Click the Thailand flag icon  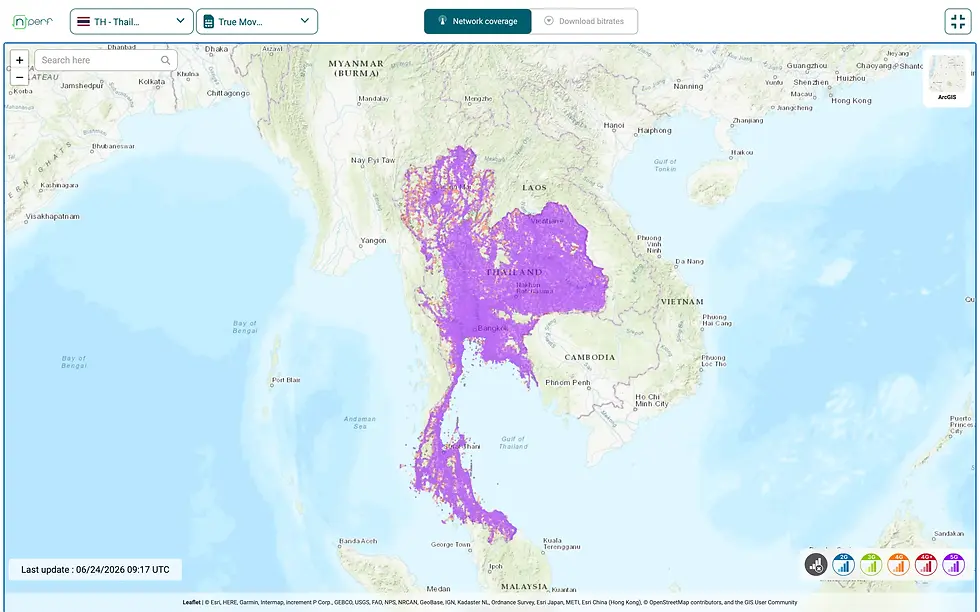point(83,22)
